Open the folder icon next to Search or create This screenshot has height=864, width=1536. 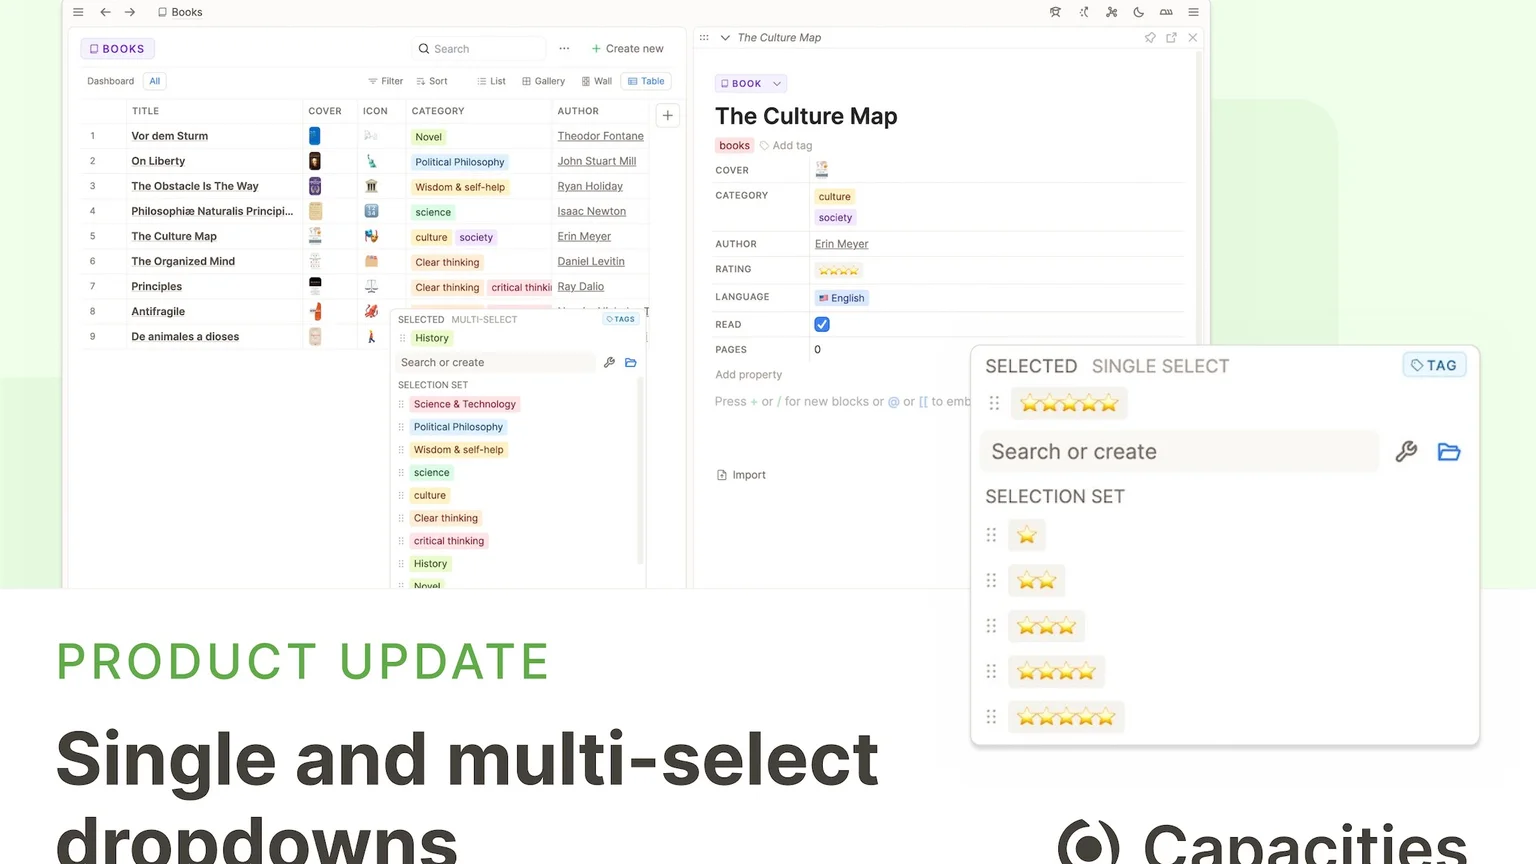1449,451
